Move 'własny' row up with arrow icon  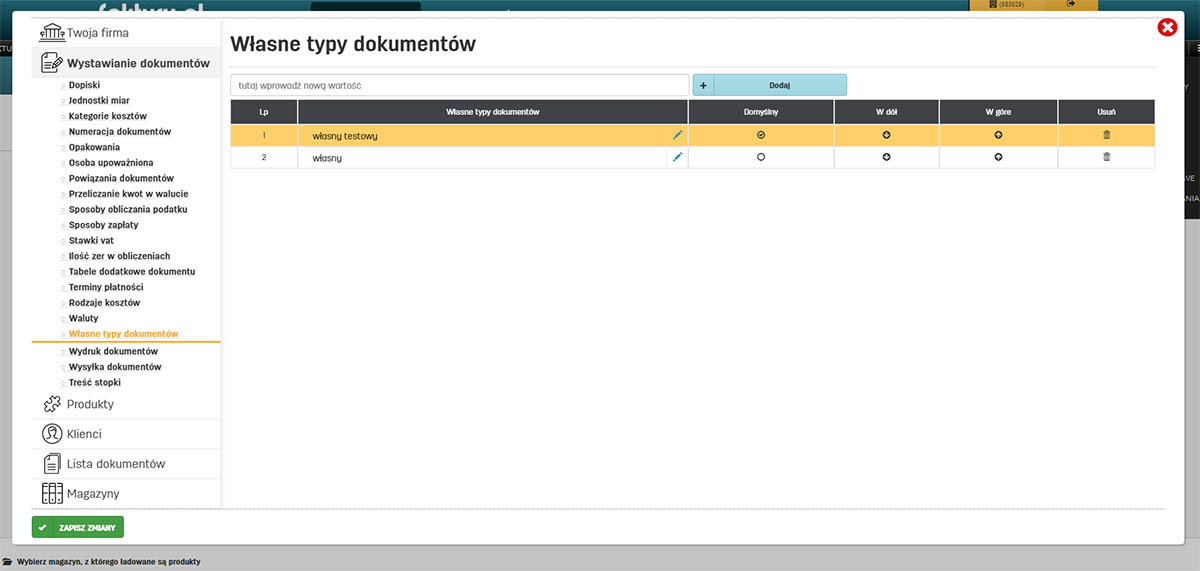coord(998,157)
